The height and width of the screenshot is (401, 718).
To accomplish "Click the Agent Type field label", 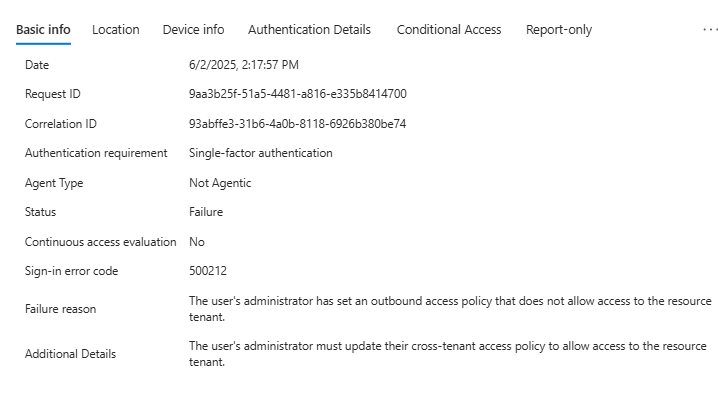I will pos(54,183).
